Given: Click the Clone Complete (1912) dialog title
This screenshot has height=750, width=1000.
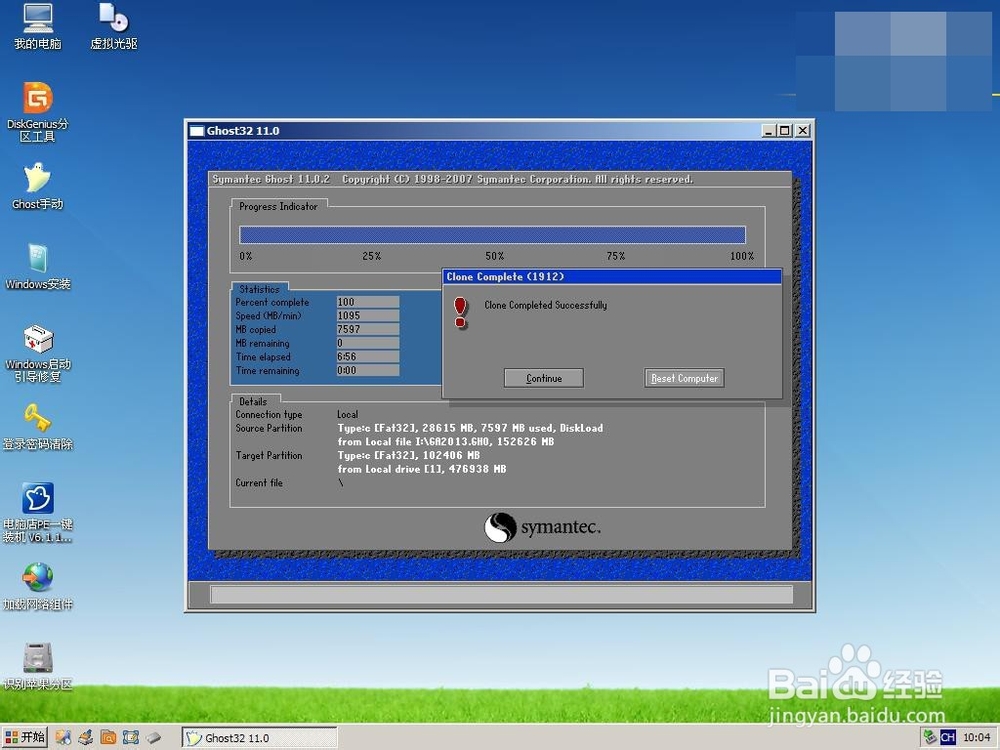Looking at the screenshot, I should (505, 277).
